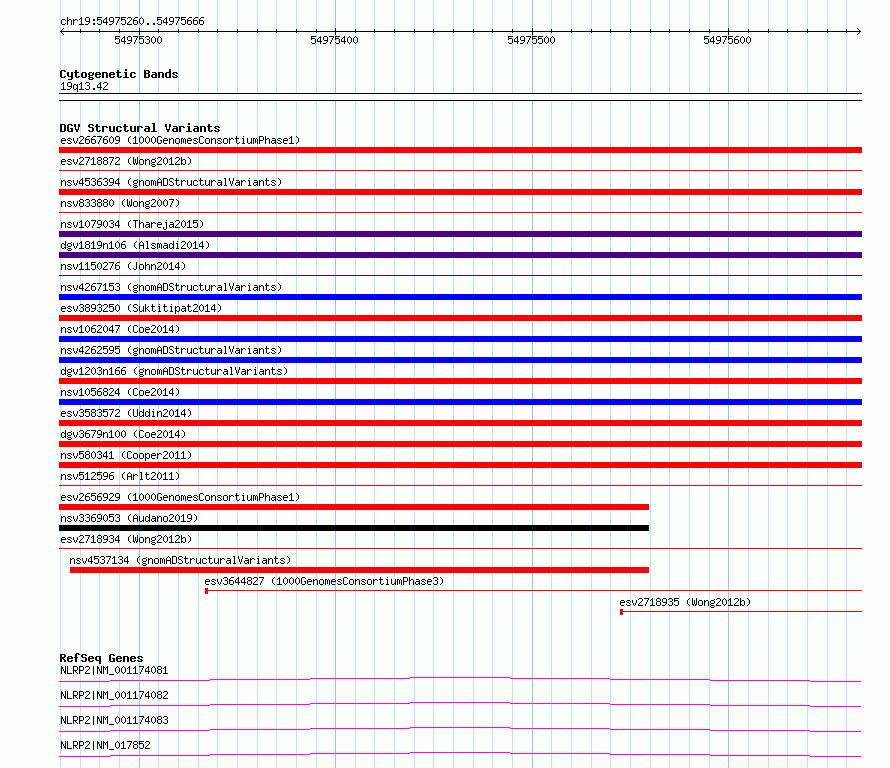The height and width of the screenshot is (768, 890).
Task: Click NLRP2|NM_017852 transcript label
Action: coord(105,745)
